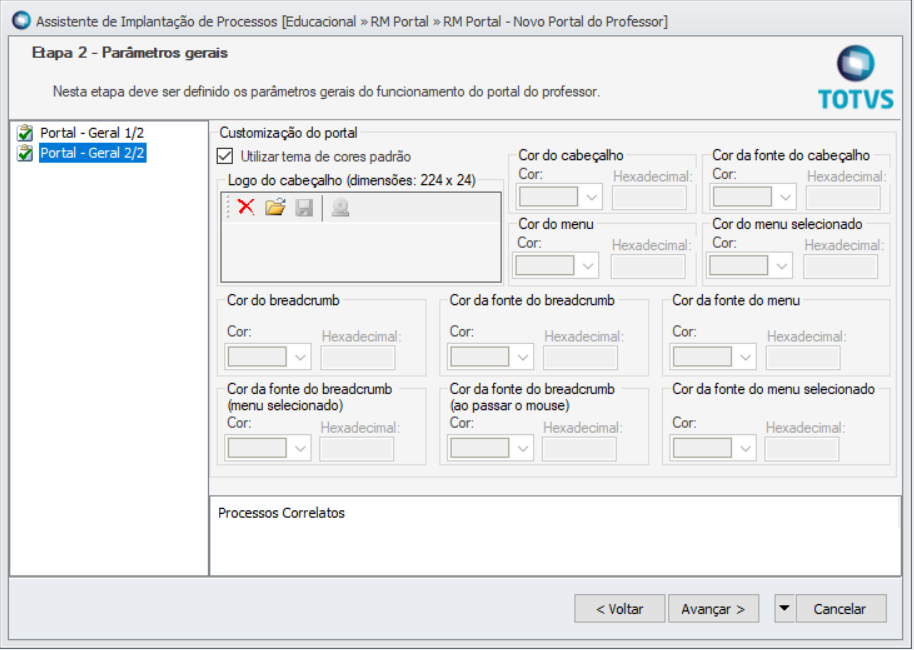This screenshot has height=650, width=914.
Task: Select 'Portal - Geral 2/2' in the tree
Action: coord(92,153)
